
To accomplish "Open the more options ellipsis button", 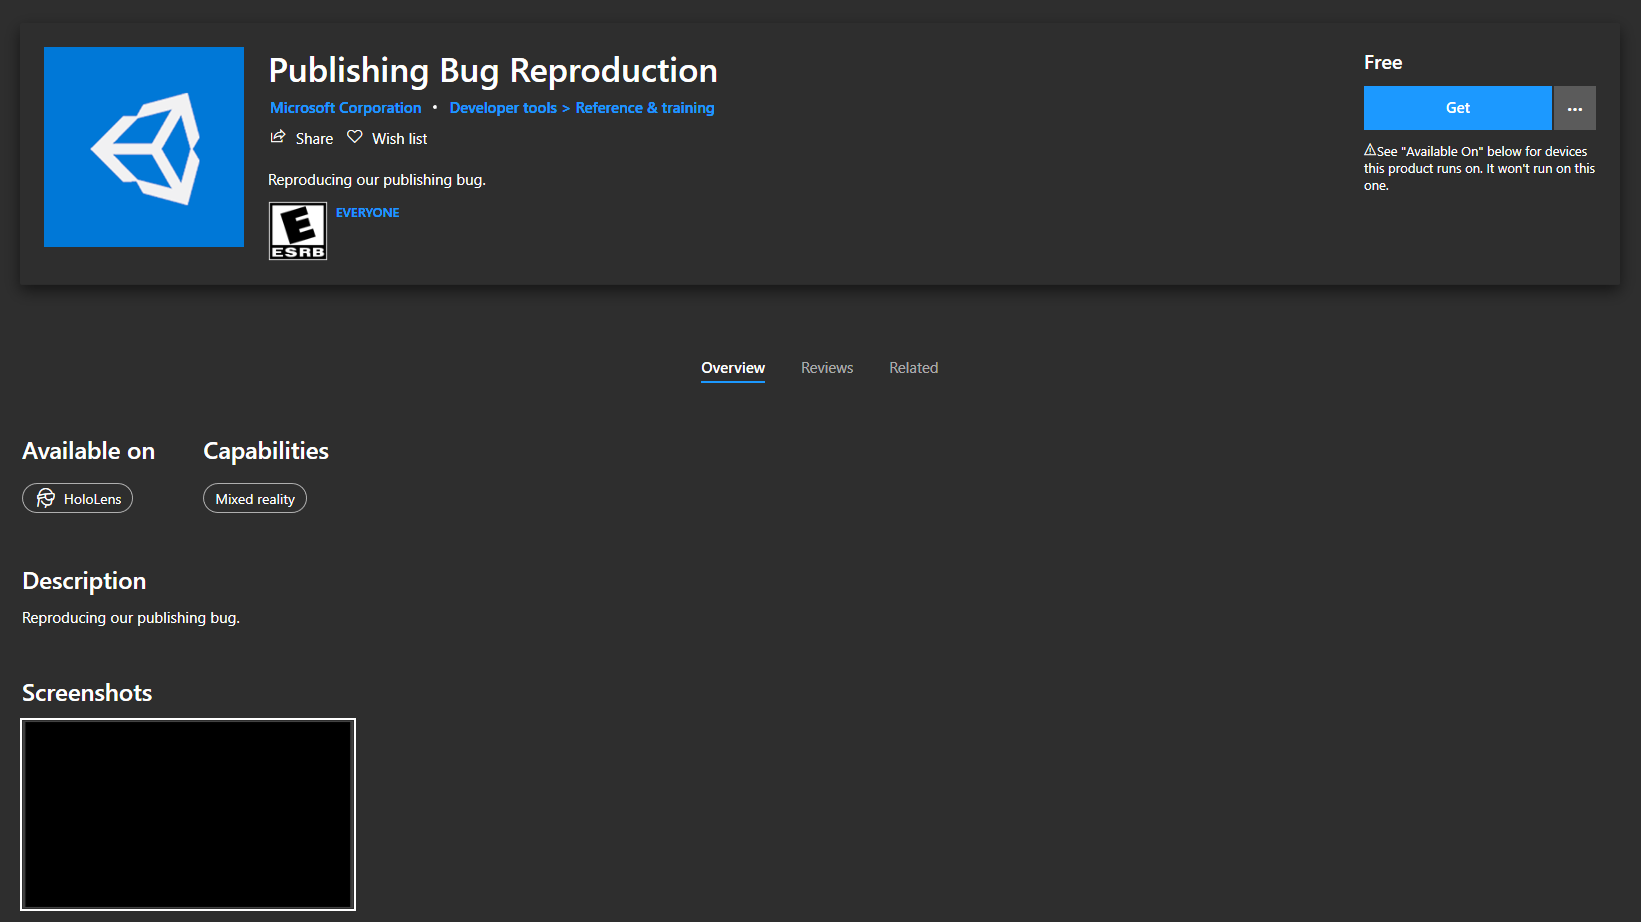I will 1575,108.
